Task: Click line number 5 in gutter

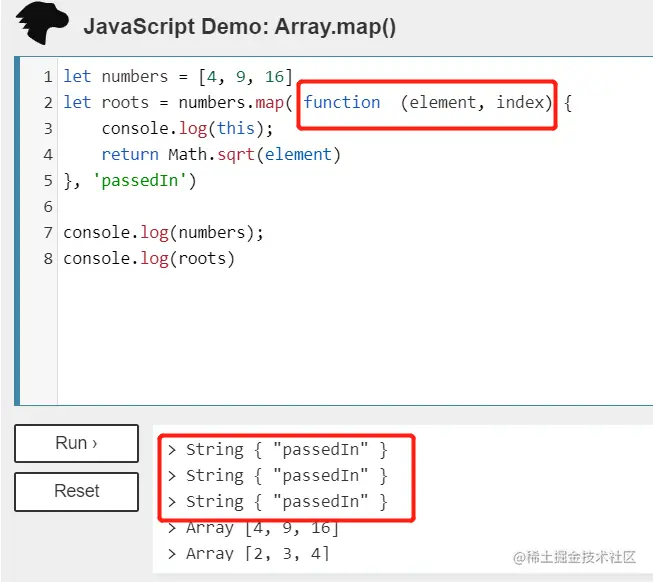Action: (48, 181)
